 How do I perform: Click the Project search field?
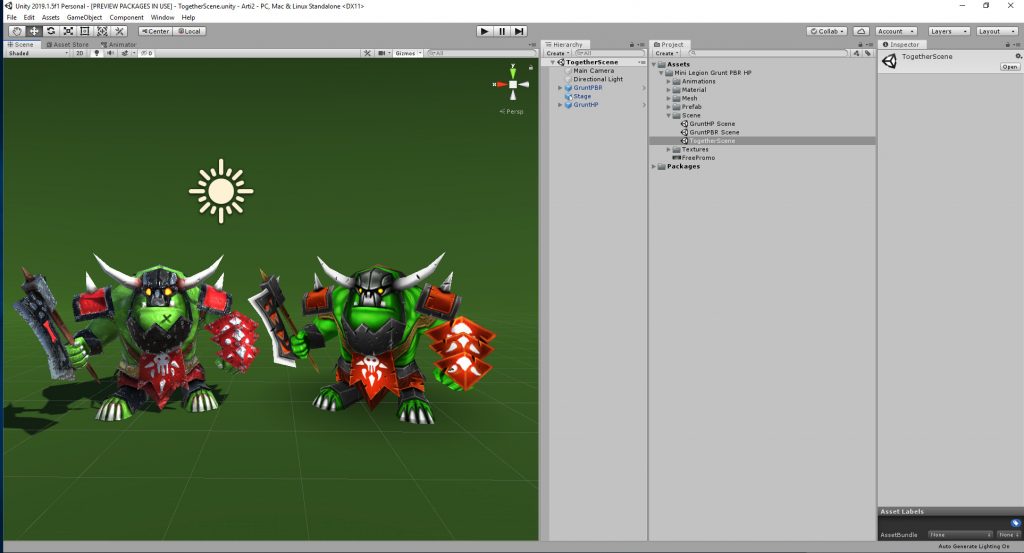point(767,54)
